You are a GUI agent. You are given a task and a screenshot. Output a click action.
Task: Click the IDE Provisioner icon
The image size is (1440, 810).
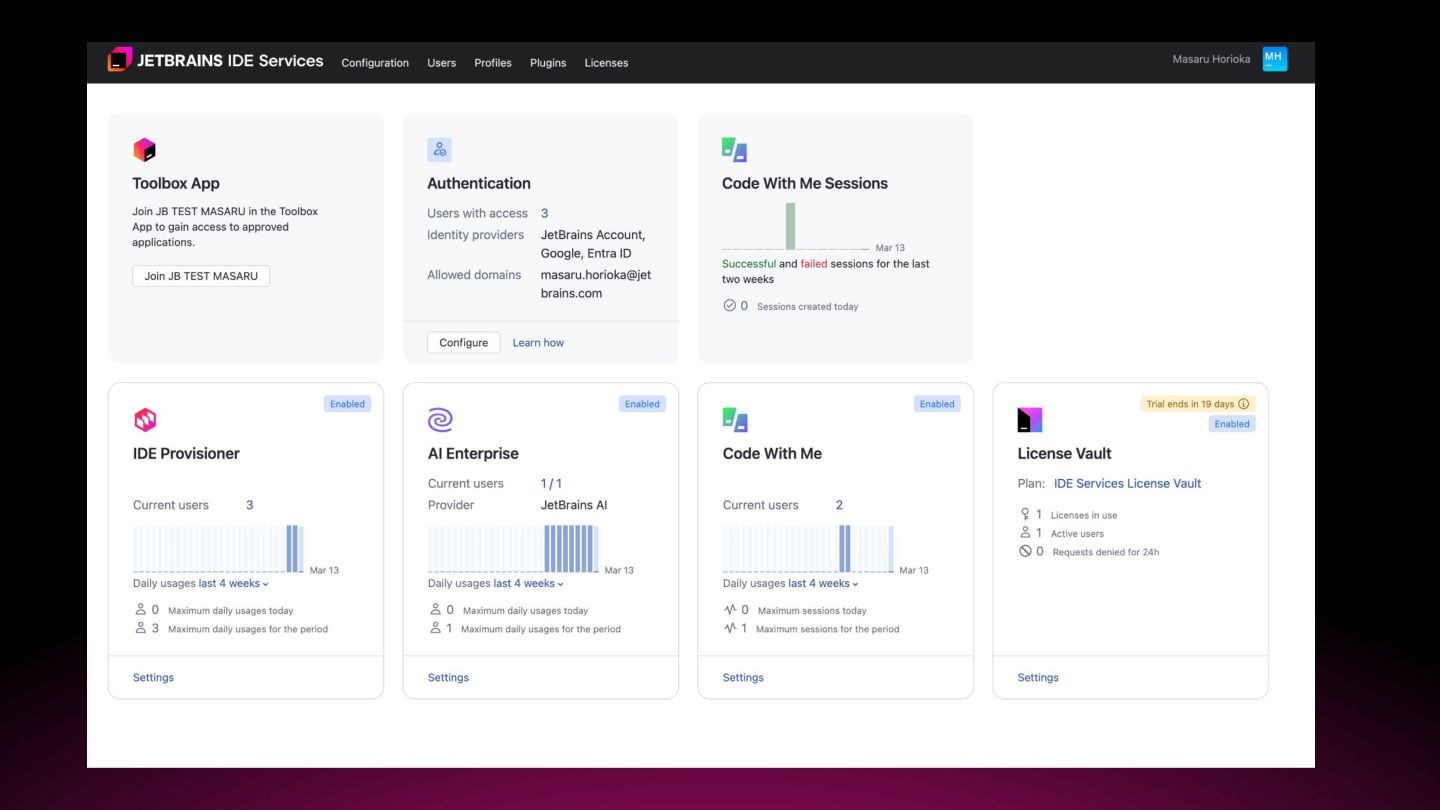click(x=145, y=420)
